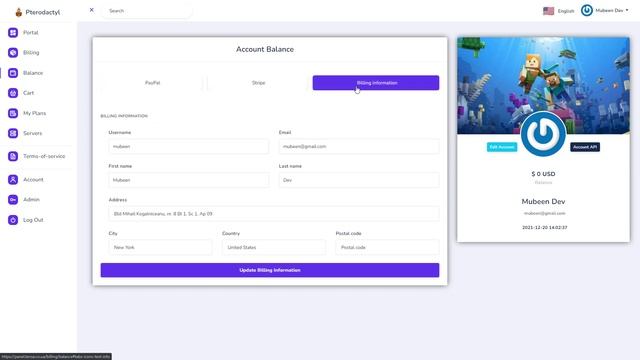The width and height of the screenshot is (640, 360).
Task: Click the Account menu label
Action: point(33,180)
